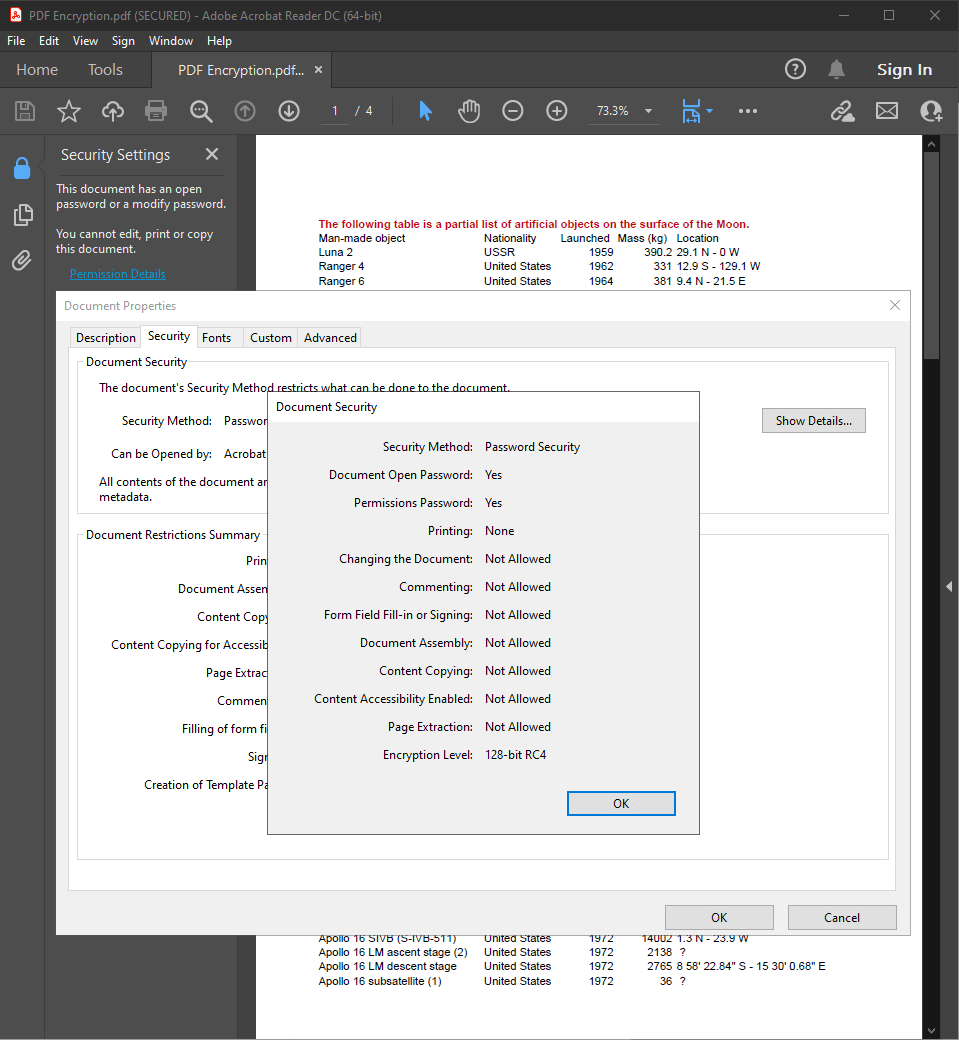
Task: Click the zoom out minus icon
Action: click(513, 111)
